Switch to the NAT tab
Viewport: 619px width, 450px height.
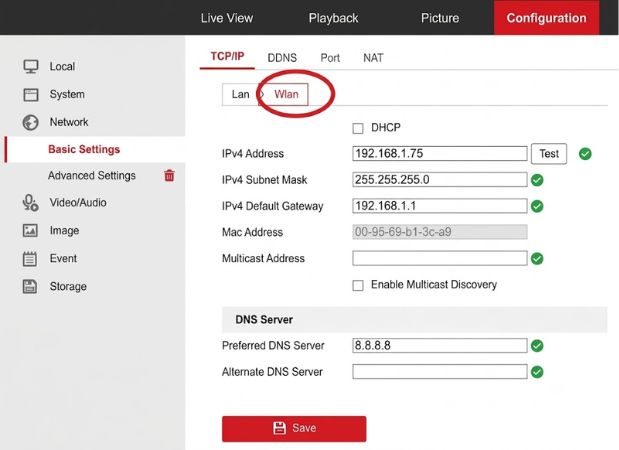click(x=373, y=58)
